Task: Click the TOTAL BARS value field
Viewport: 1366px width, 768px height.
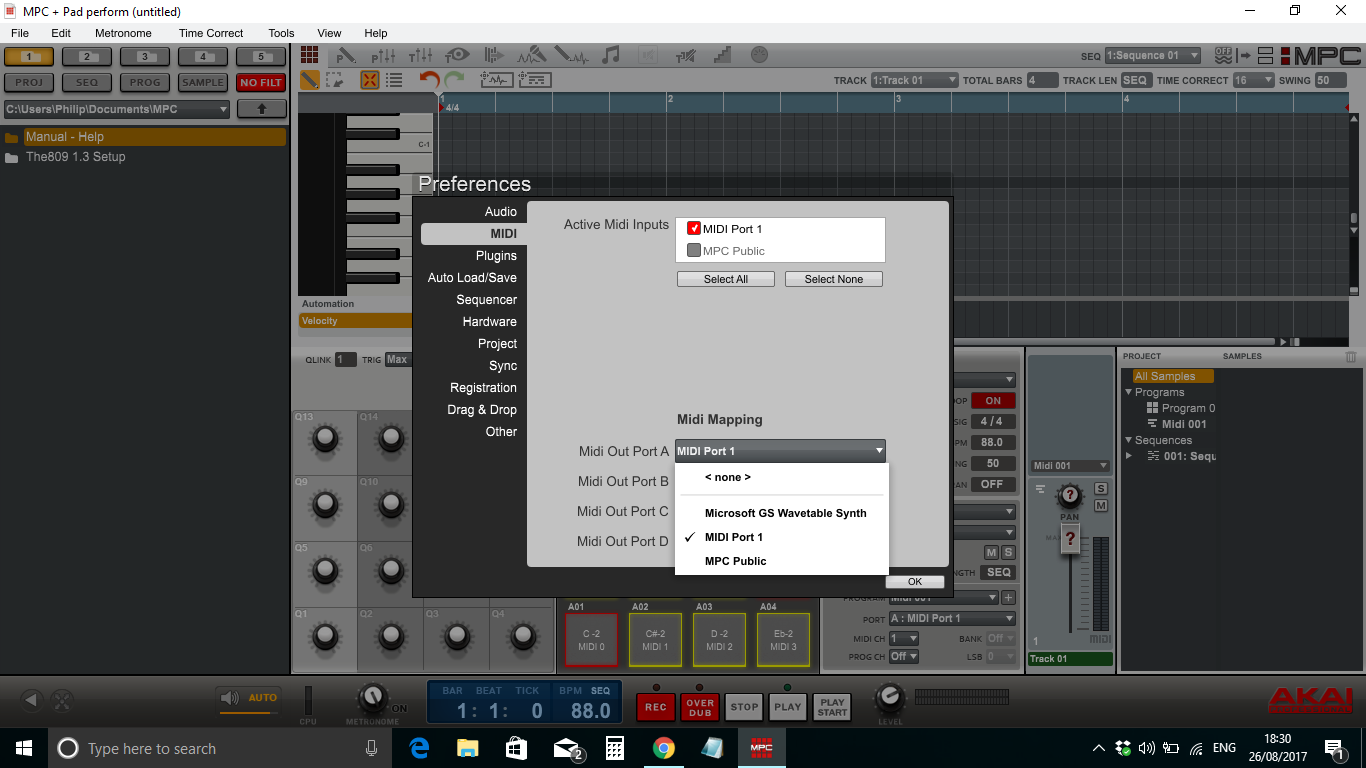Action: [1043, 80]
